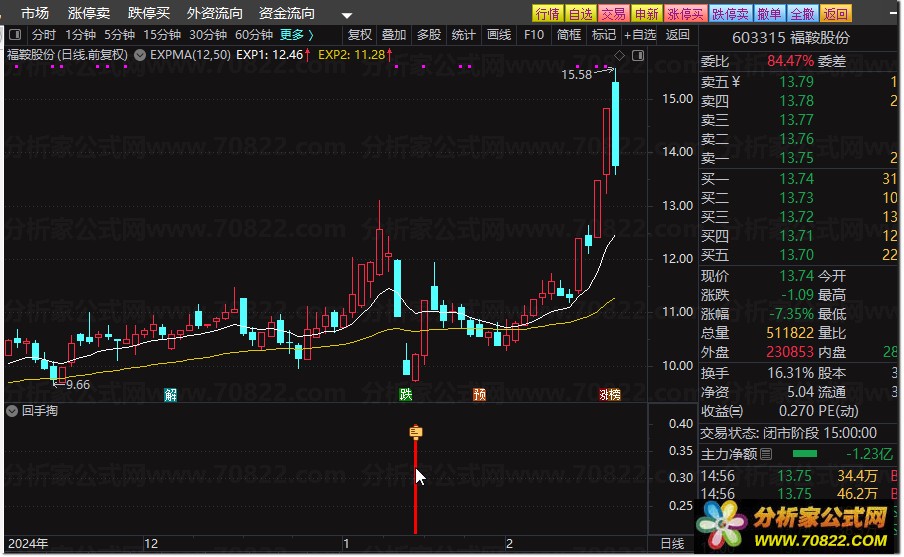
Task: Open EXPMA indicator settings arrow
Action: click(x=140, y=55)
